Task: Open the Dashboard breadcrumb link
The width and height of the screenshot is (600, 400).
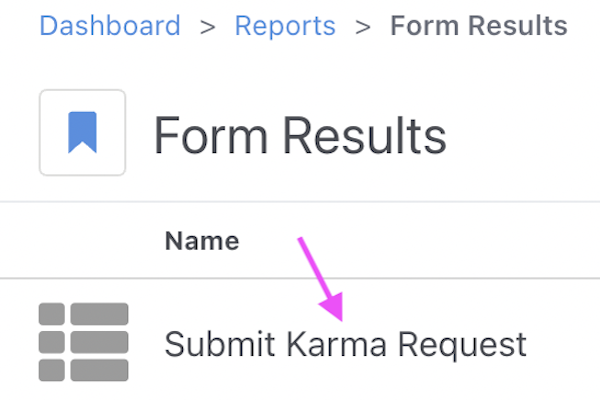Action: (x=110, y=26)
